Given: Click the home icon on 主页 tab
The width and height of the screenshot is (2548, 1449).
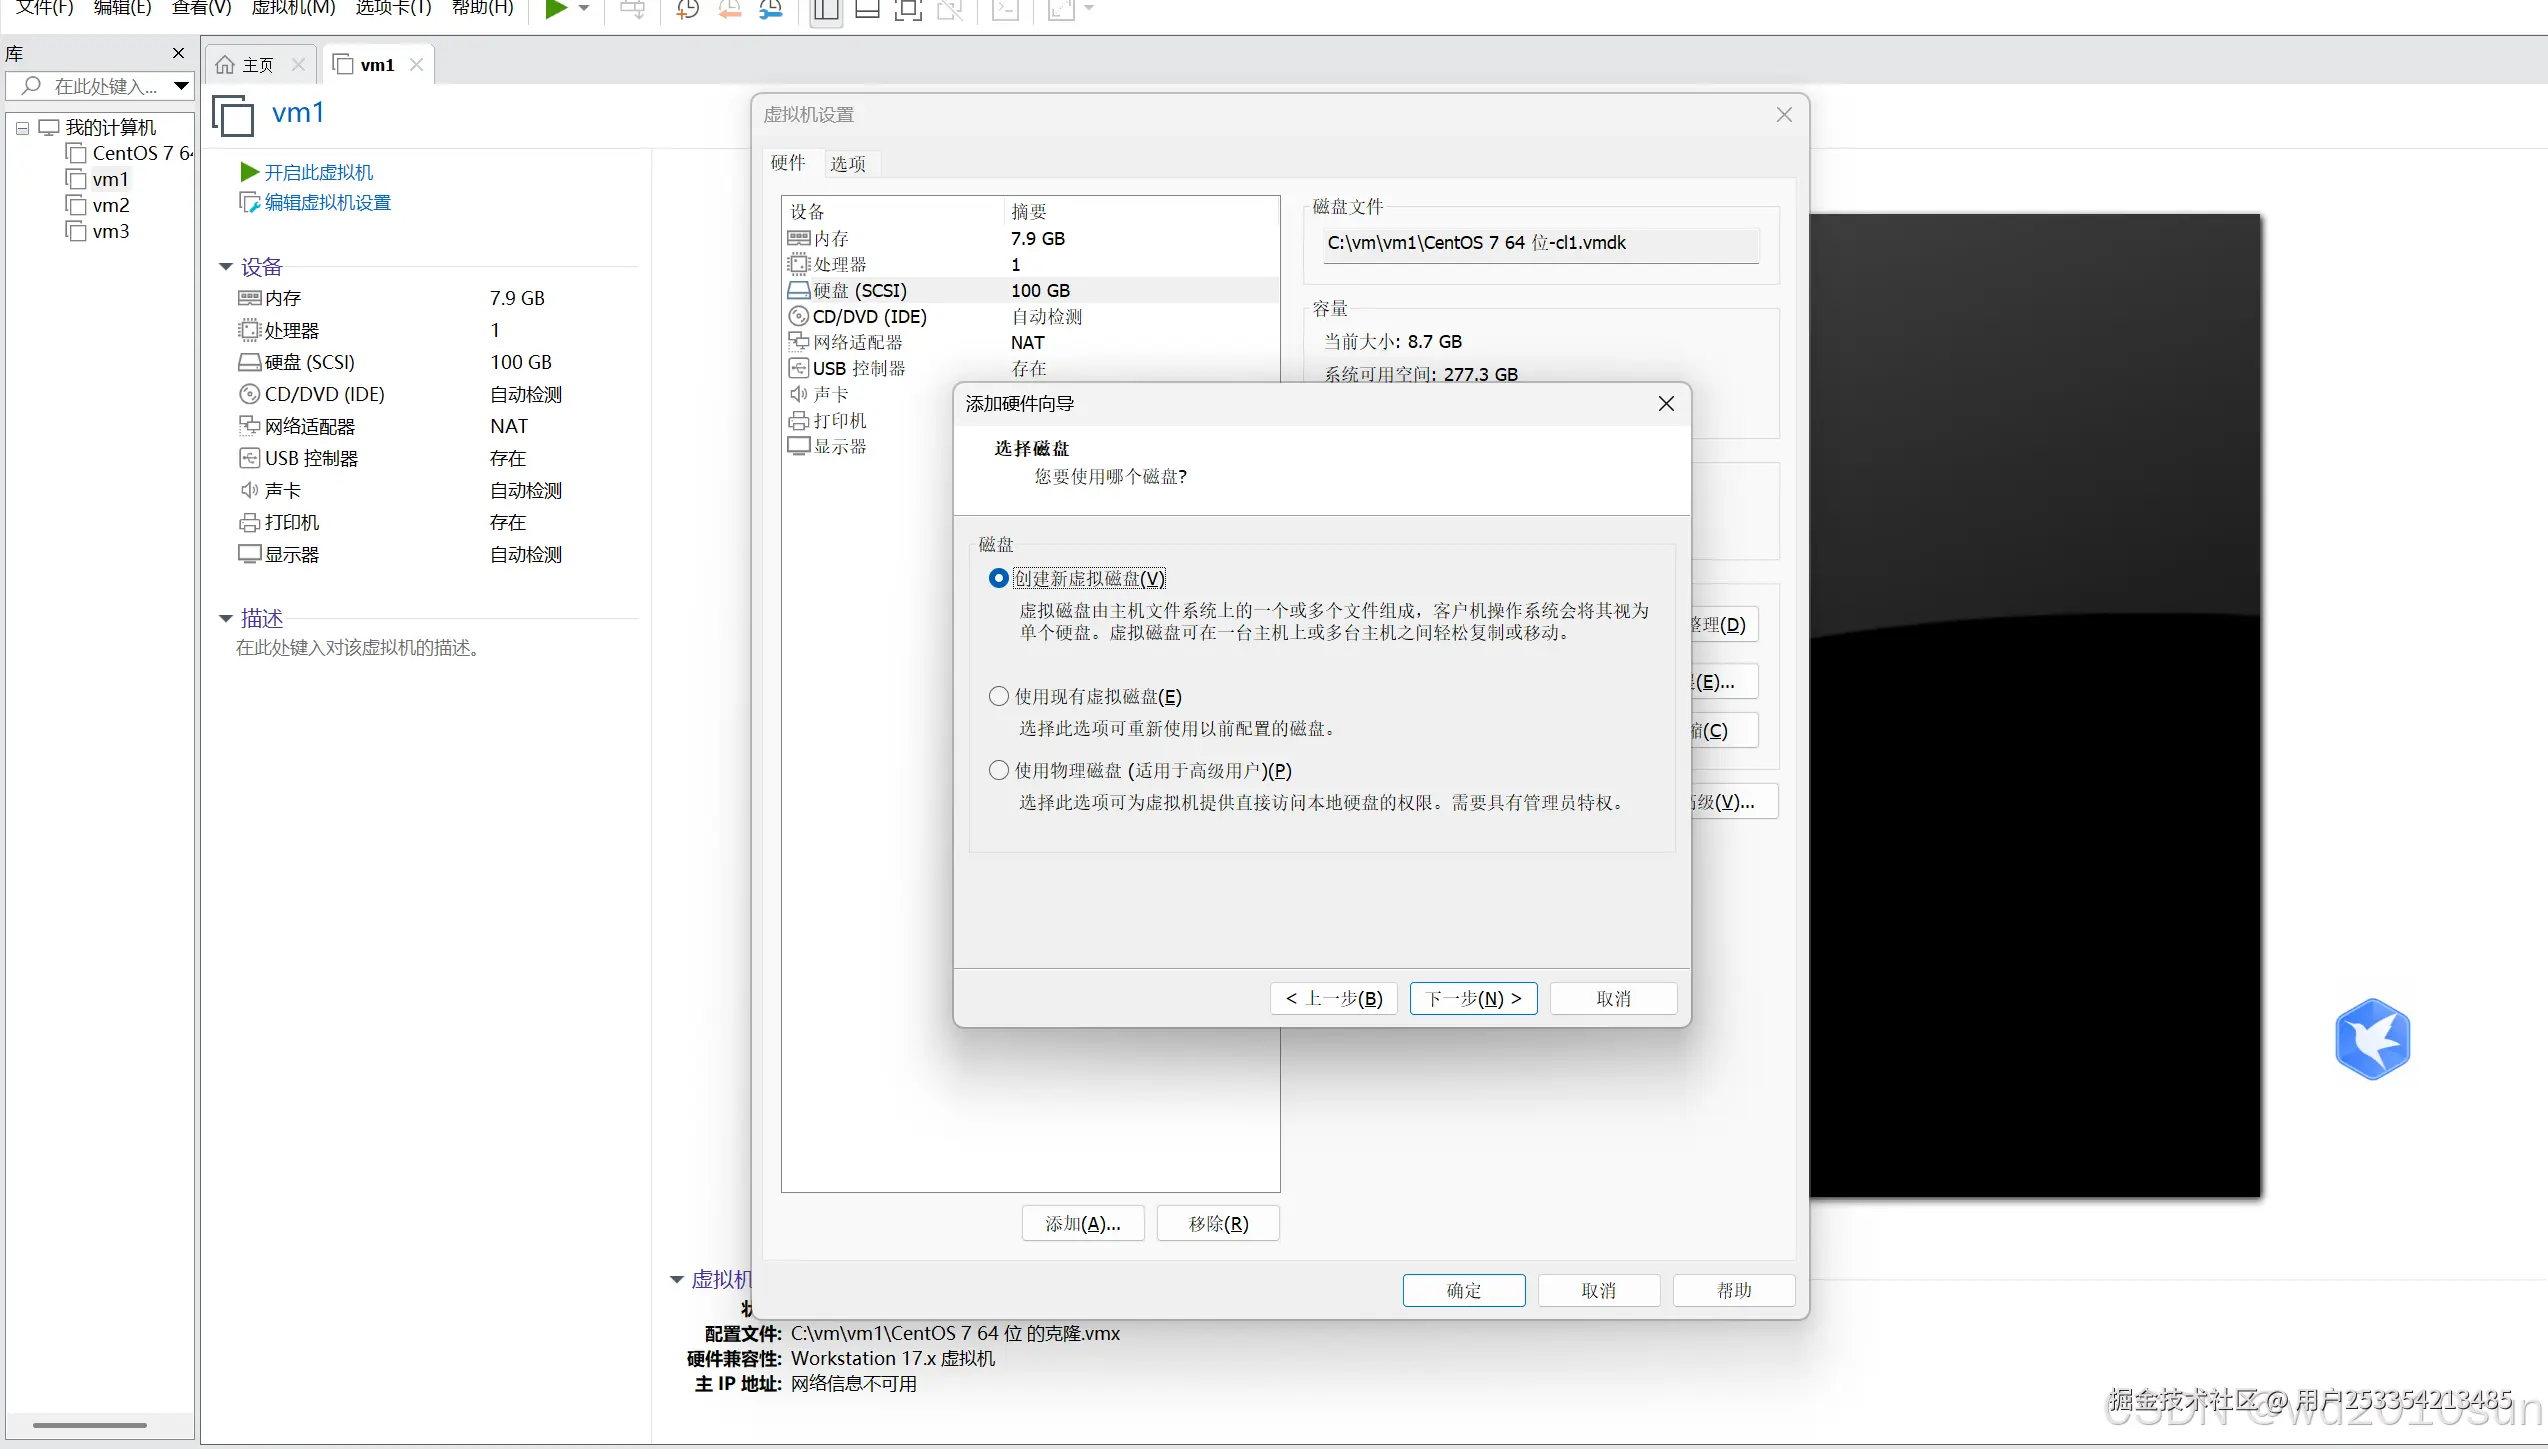Looking at the screenshot, I should (x=226, y=65).
